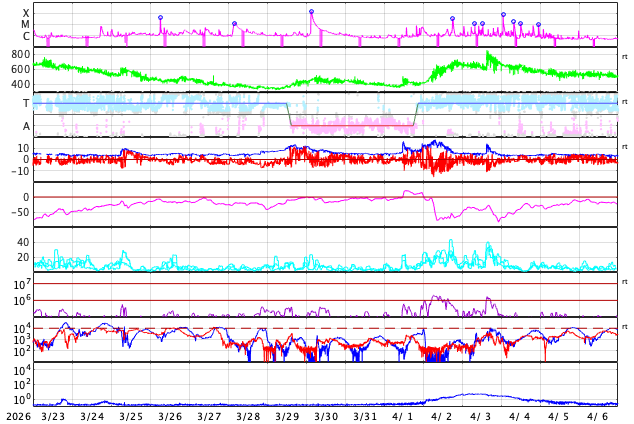Image resolution: width=634 pixels, height=424 pixels.
Task: Select the flare circle marker on 3/27
Action: 234,24
